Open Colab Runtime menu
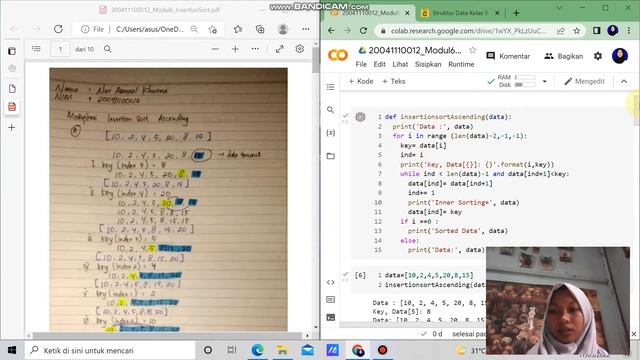The height and width of the screenshot is (360, 640). point(461,64)
